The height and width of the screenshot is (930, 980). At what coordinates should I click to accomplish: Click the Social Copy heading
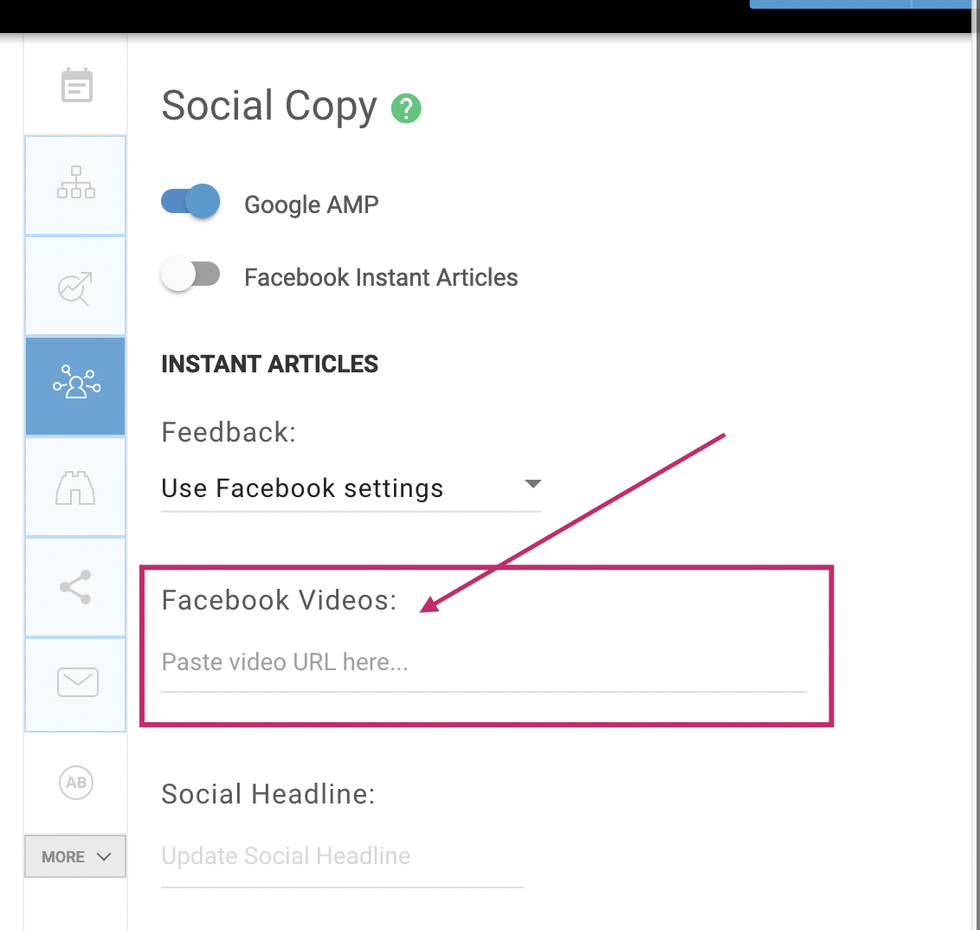pos(269,106)
